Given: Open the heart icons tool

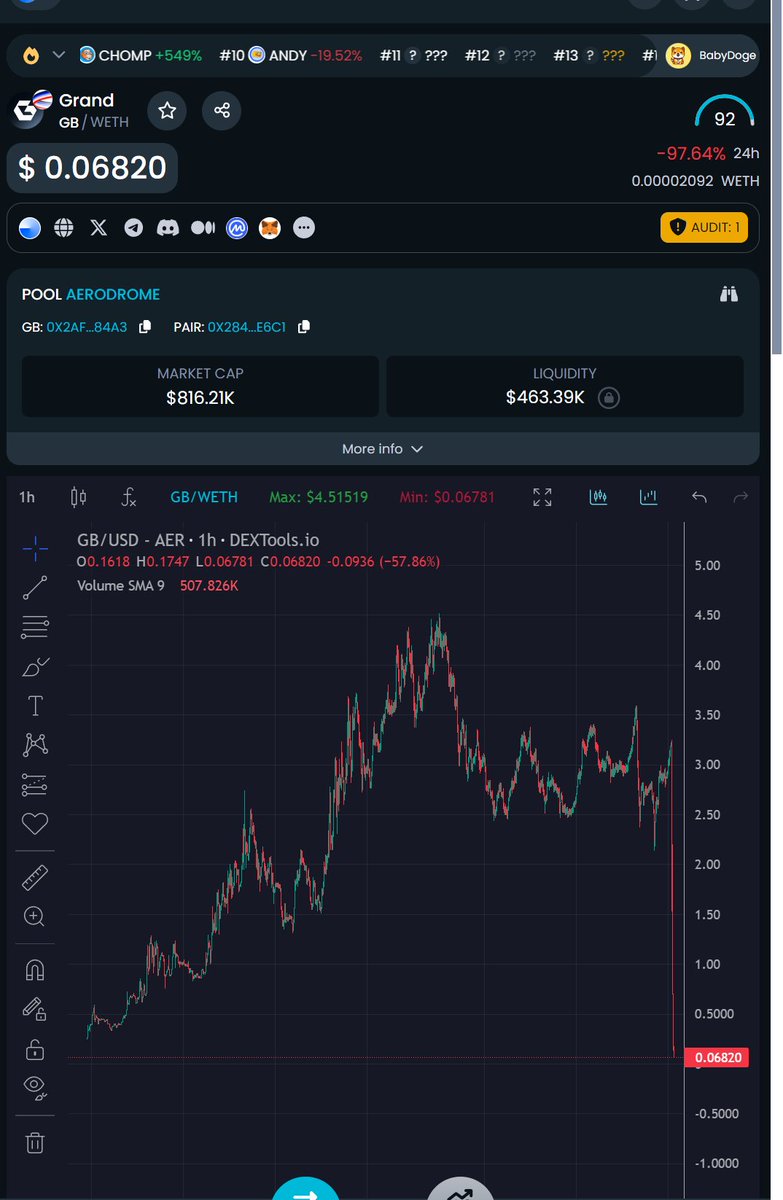Looking at the screenshot, I should [x=35, y=824].
